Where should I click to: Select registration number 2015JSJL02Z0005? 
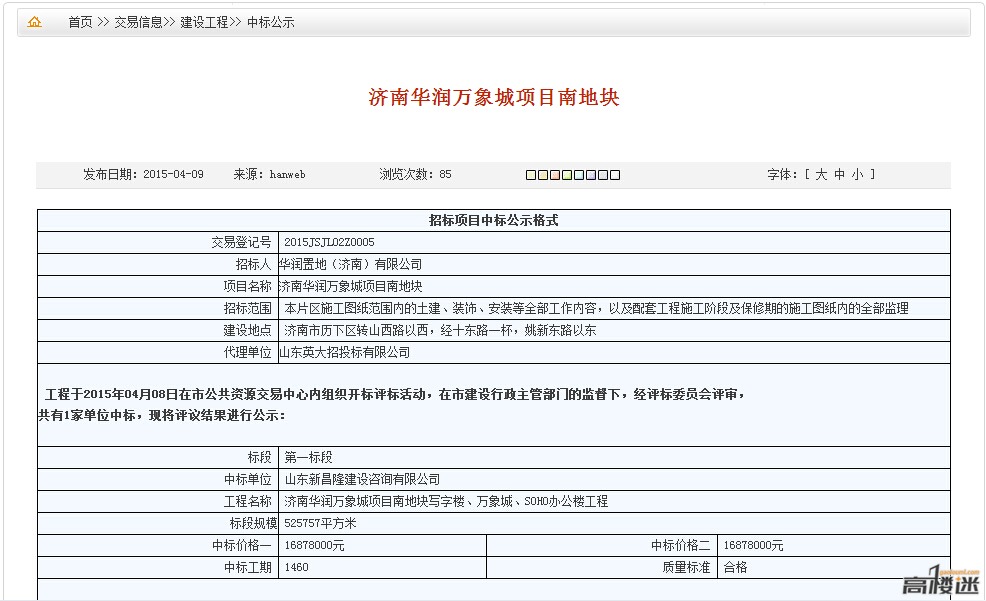329,242
